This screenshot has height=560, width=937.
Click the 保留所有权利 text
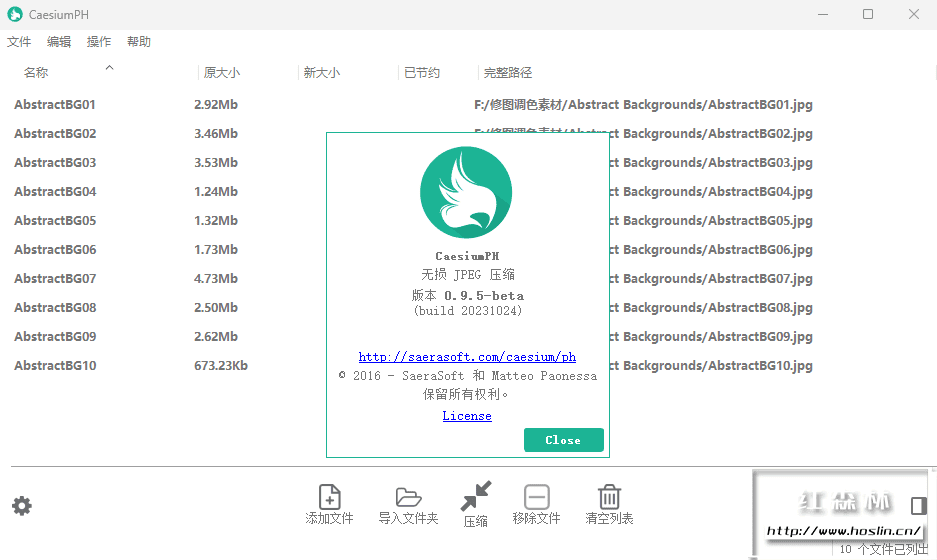pos(466,394)
